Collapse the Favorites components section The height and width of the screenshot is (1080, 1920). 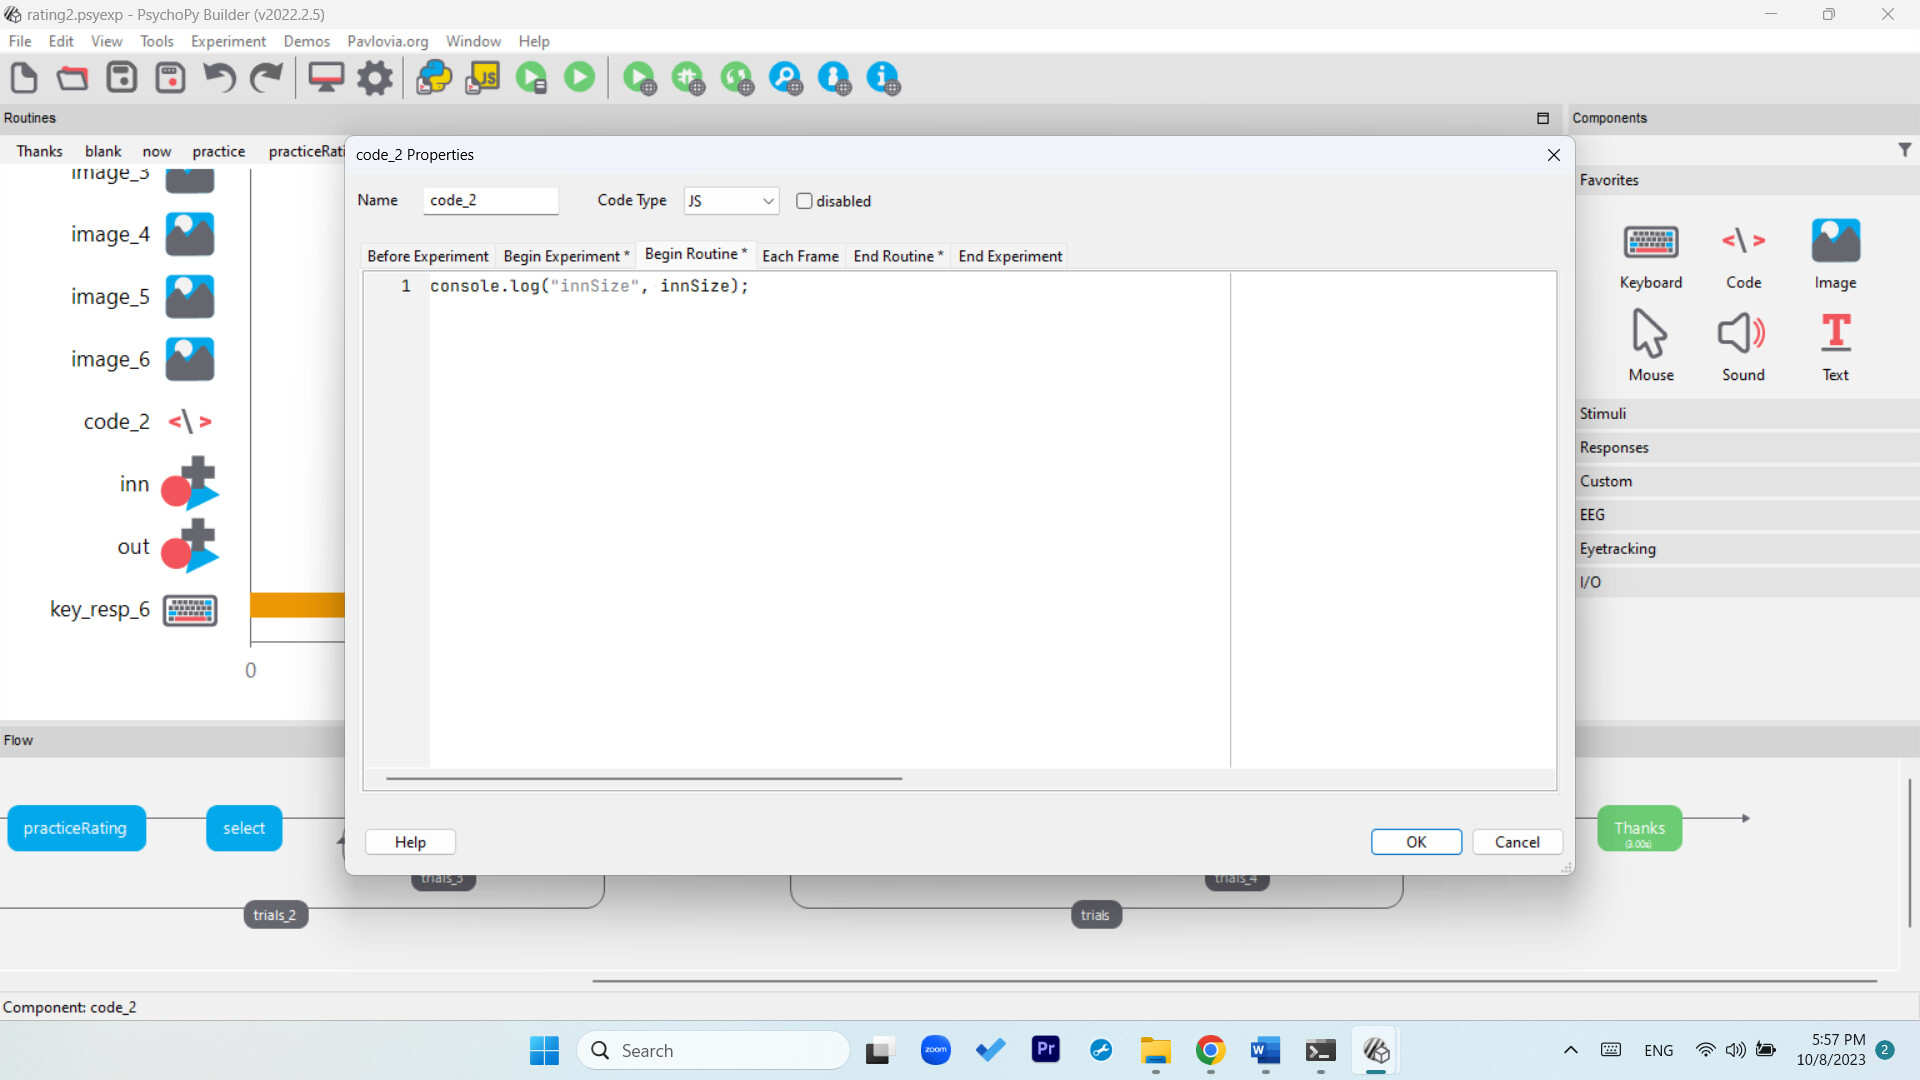click(1609, 180)
